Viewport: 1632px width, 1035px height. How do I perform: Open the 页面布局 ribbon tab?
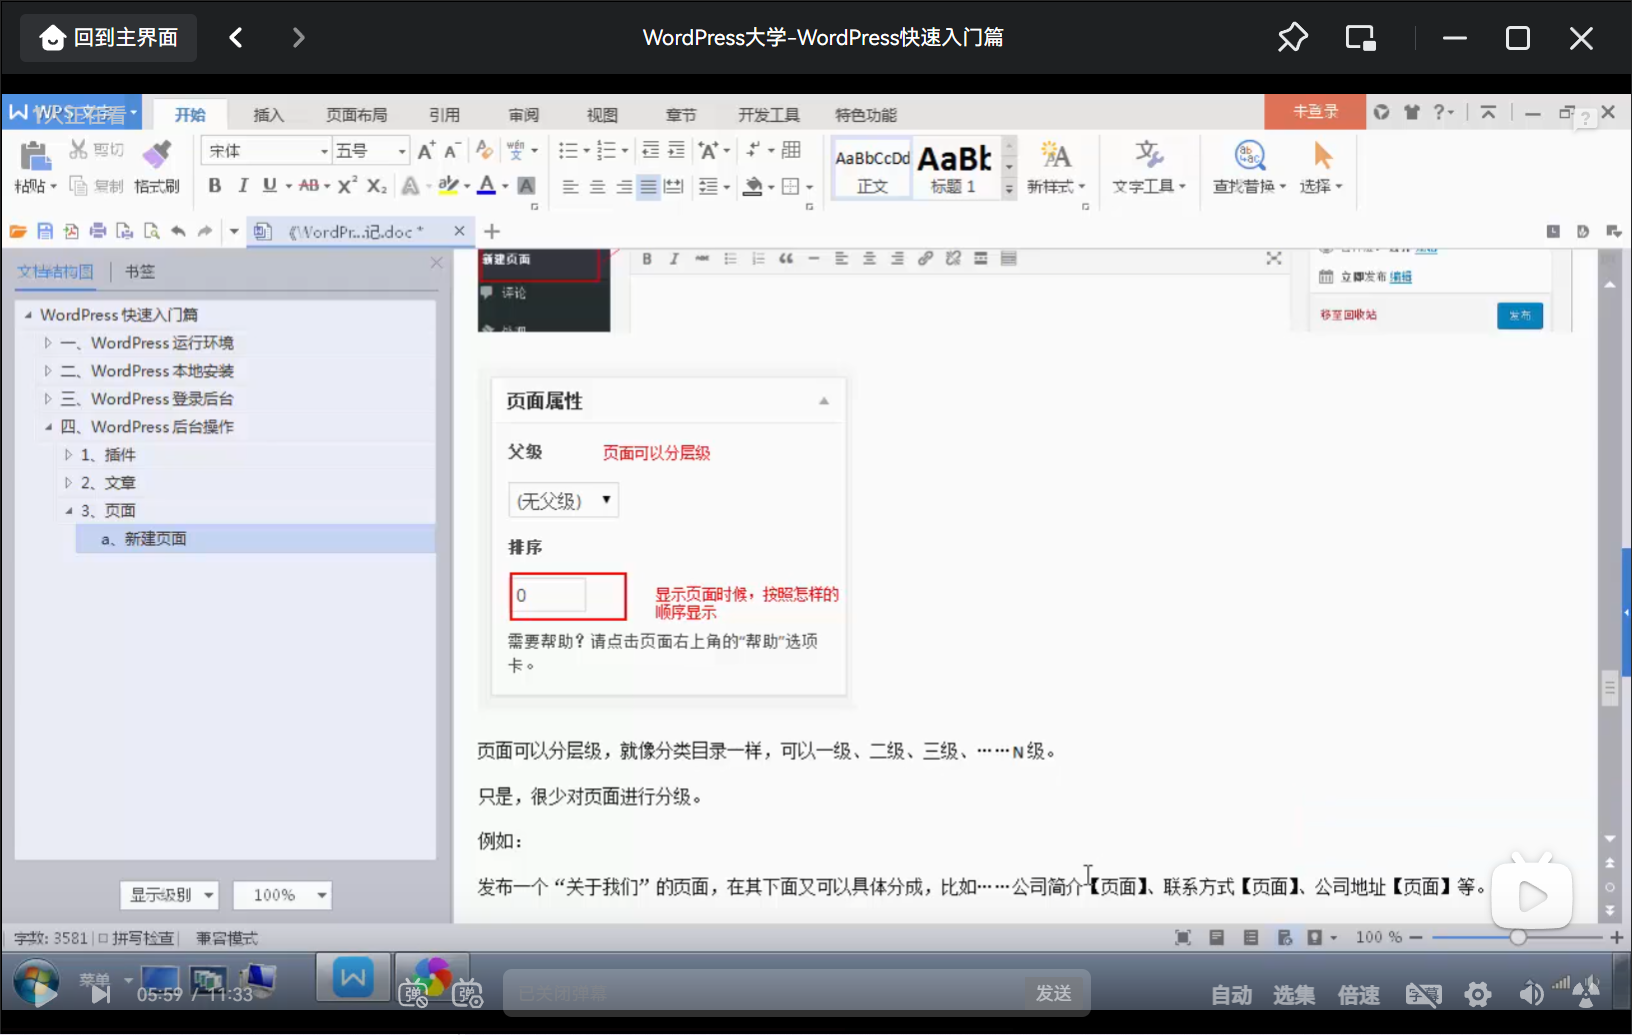click(356, 115)
